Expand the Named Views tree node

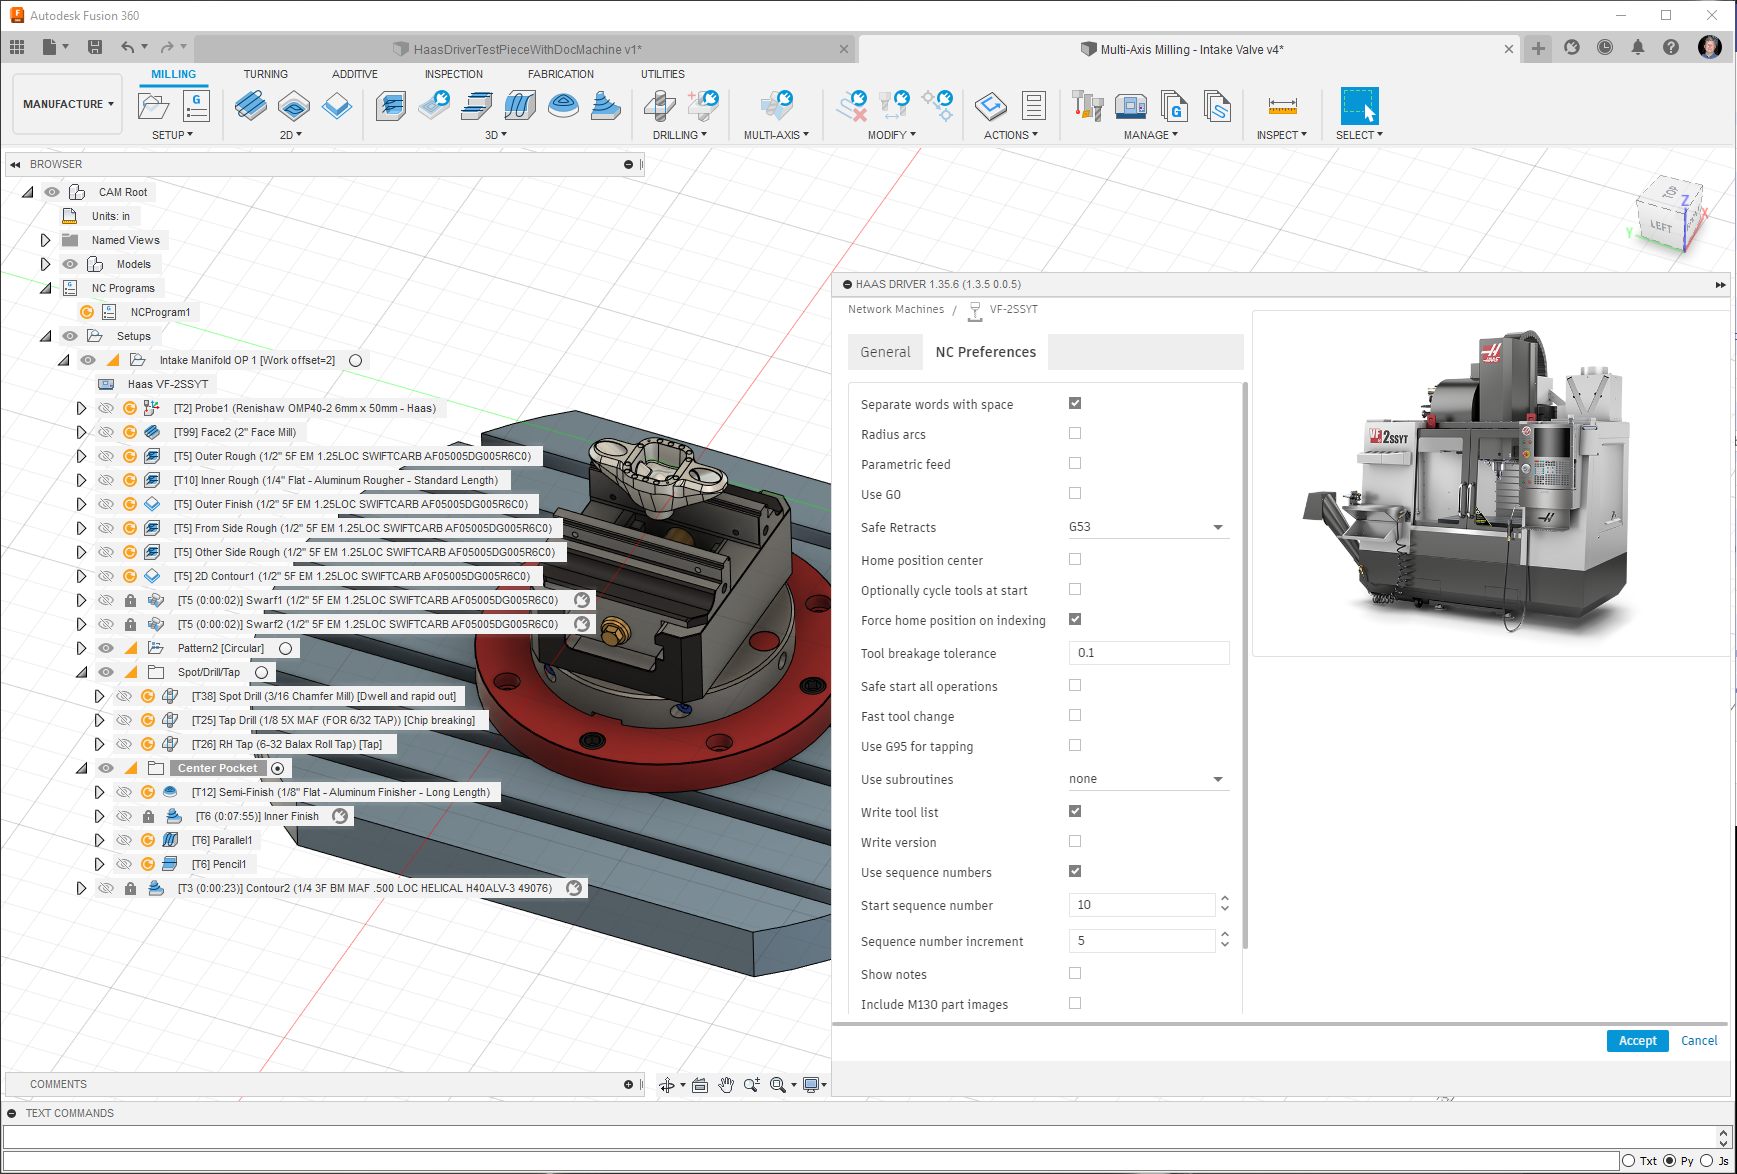click(45, 240)
